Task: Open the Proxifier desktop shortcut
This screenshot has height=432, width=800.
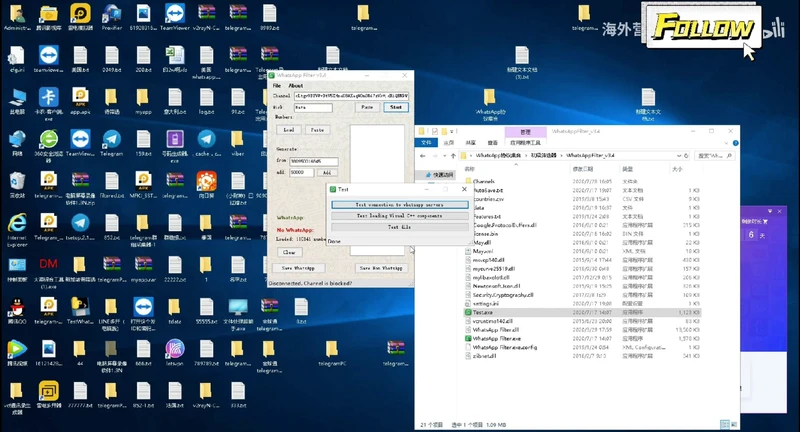Action: (x=112, y=17)
